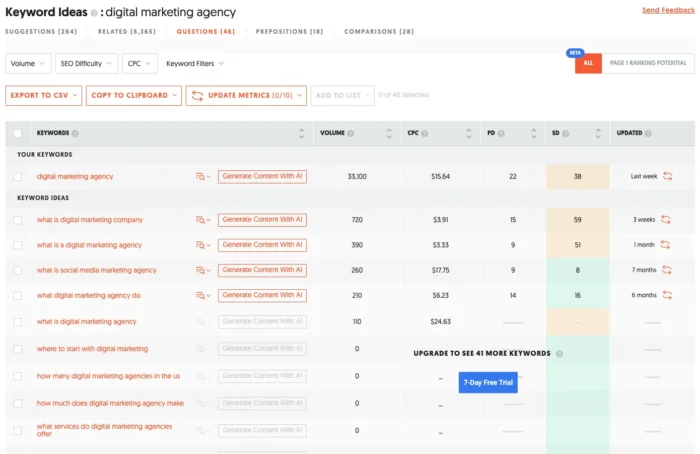Toggle the select-all checkbox in table header
This screenshot has height=454, width=700.
[17, 133]
